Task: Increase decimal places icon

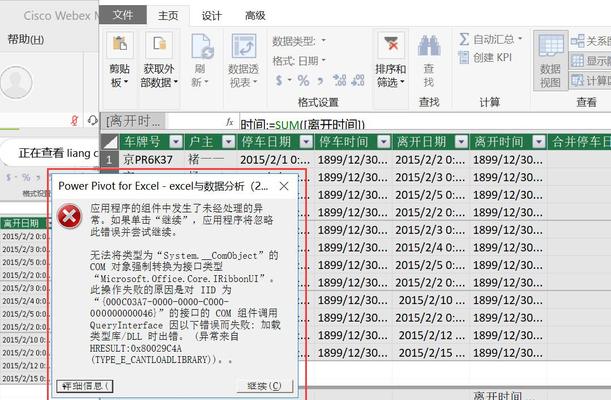Action: [x=339, y=80]
